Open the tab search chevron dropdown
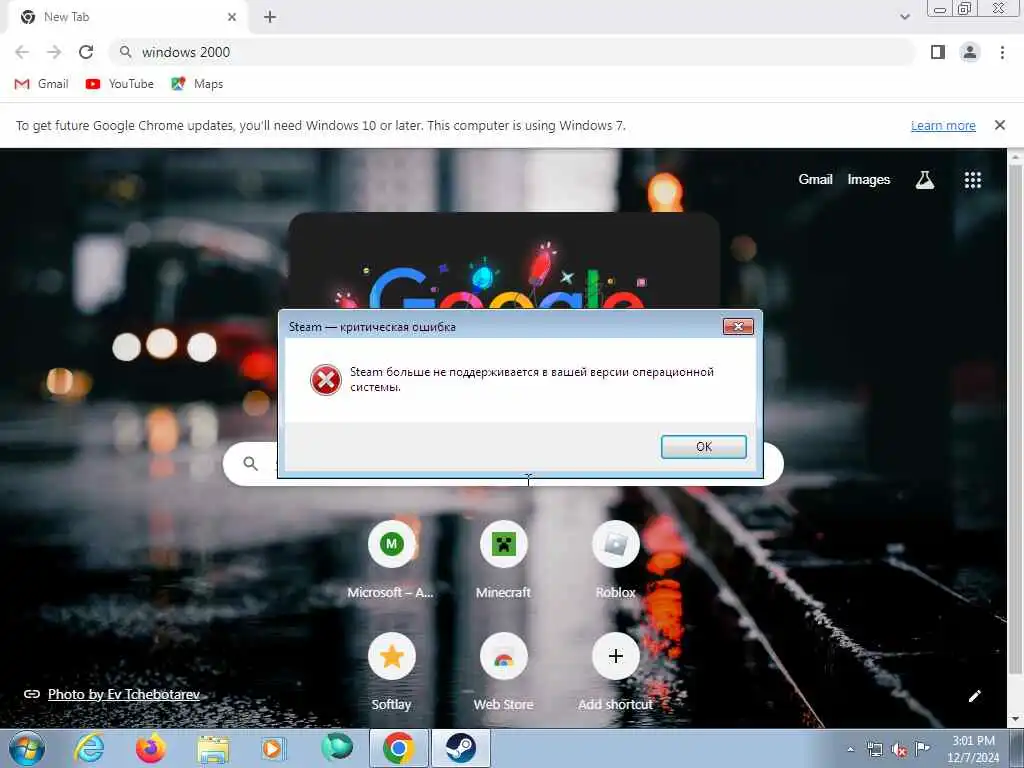Screen dimensions: 1024x768 pos(904,17)
